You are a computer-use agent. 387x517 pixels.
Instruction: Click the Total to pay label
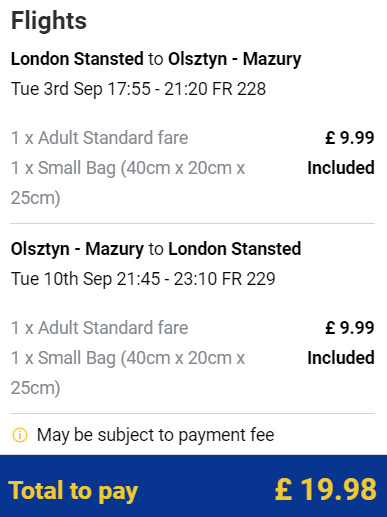tap(73, 491)
